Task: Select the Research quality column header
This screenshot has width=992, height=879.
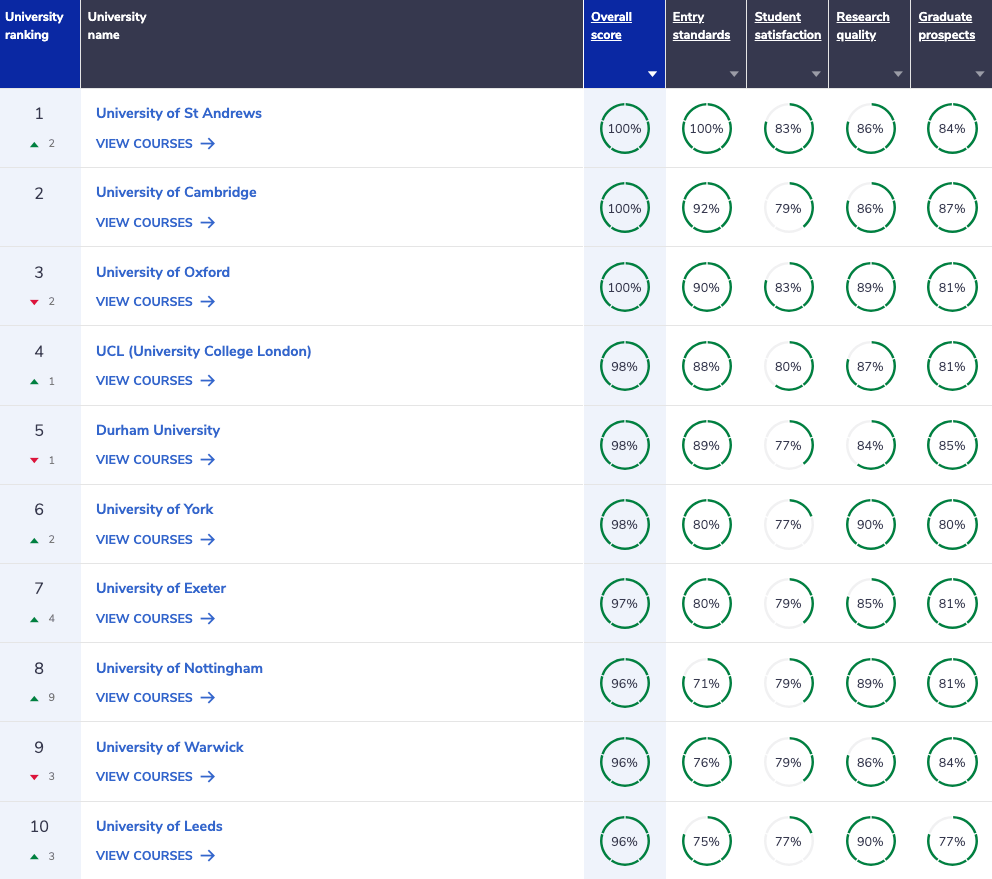Action: (862, 25)
